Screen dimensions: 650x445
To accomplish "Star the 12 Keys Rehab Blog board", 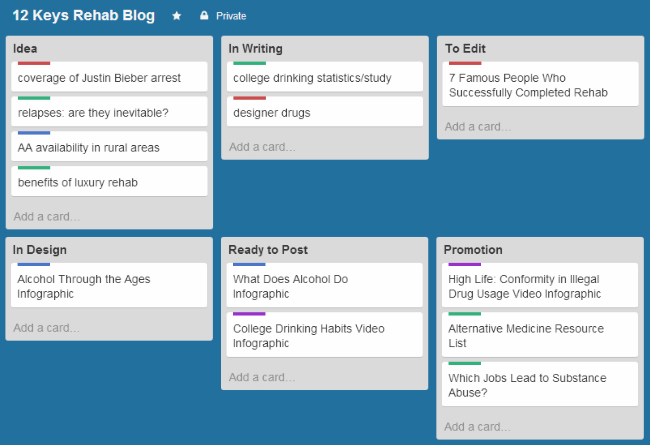I will [177, 16].
